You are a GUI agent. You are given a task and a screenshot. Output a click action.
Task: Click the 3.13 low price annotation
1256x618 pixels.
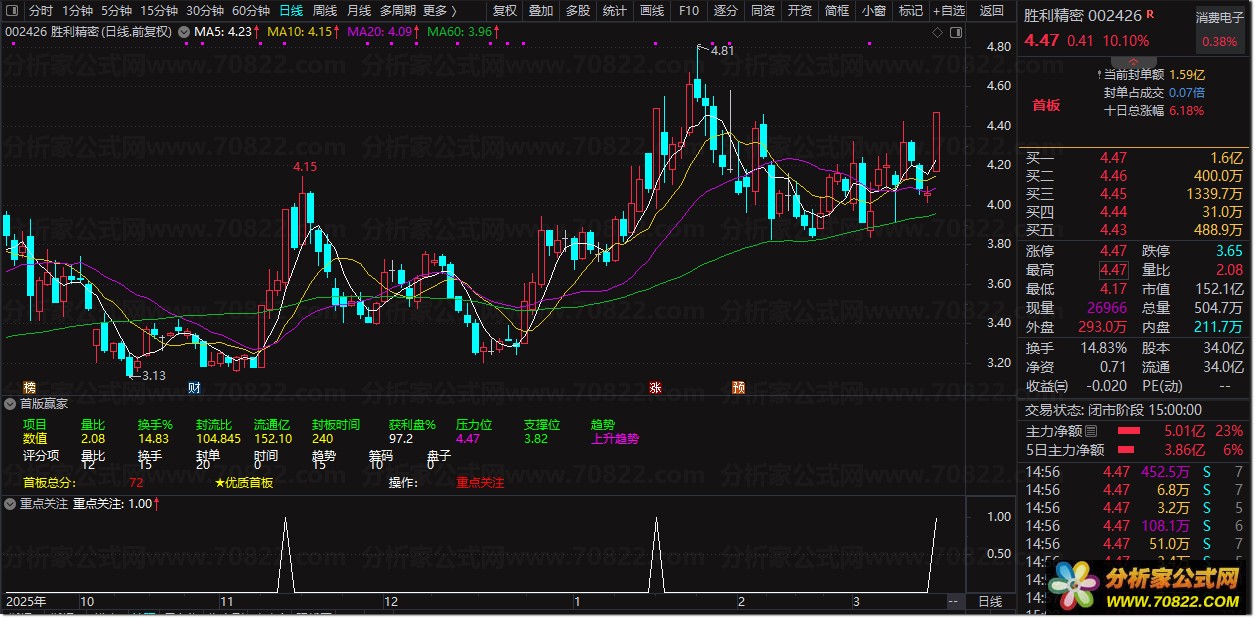pos(153,376)
